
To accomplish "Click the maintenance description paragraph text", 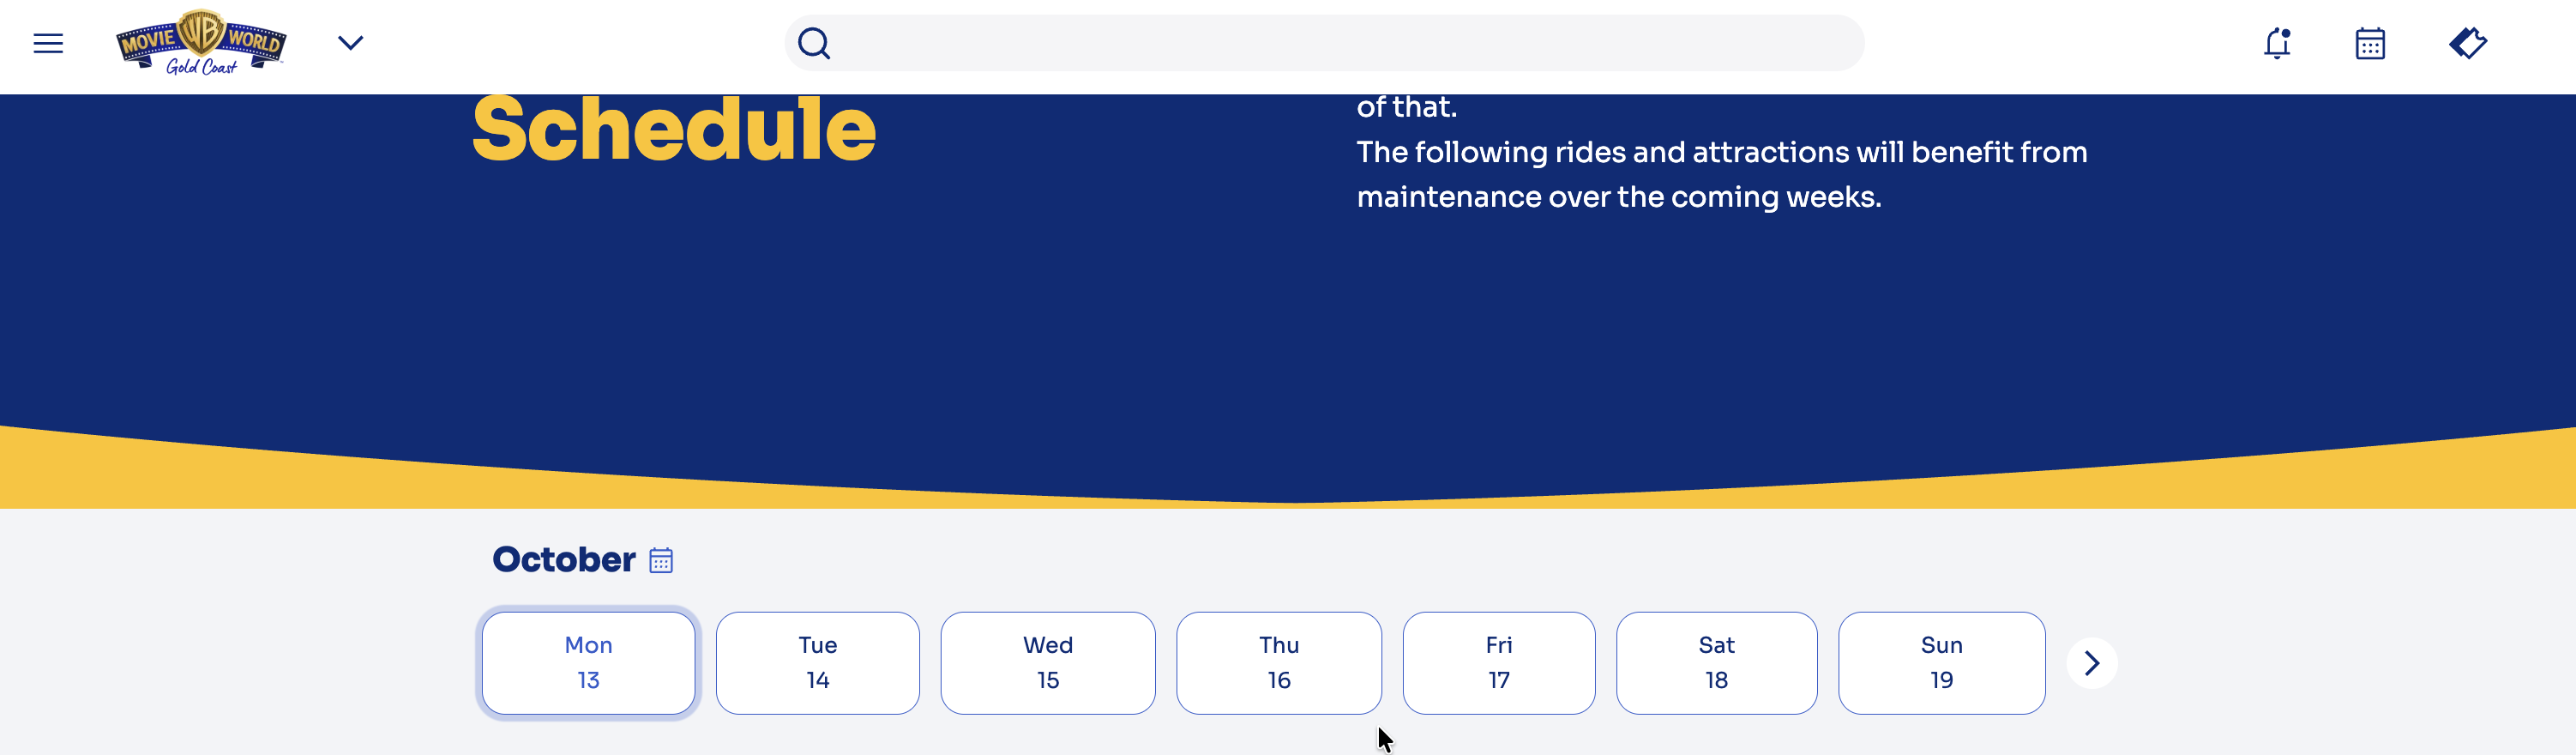I will 1720,174.
